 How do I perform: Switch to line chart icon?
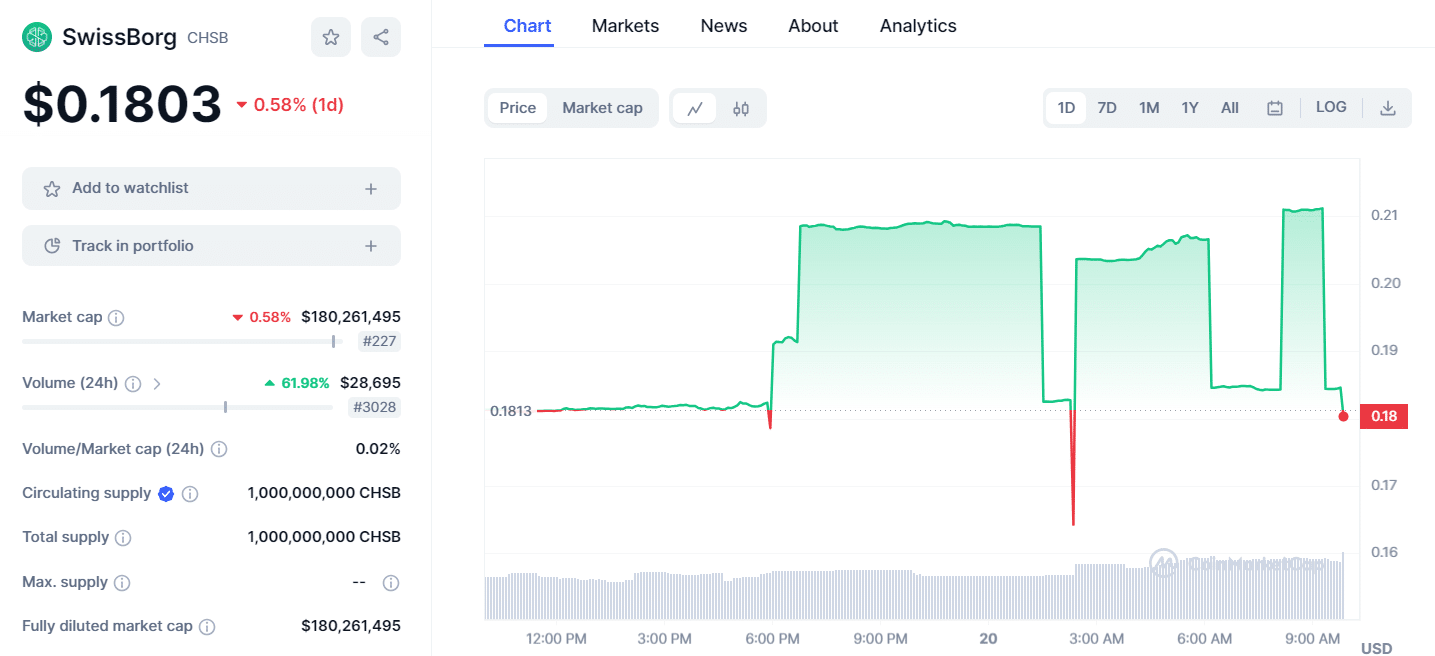click(695, 108)
